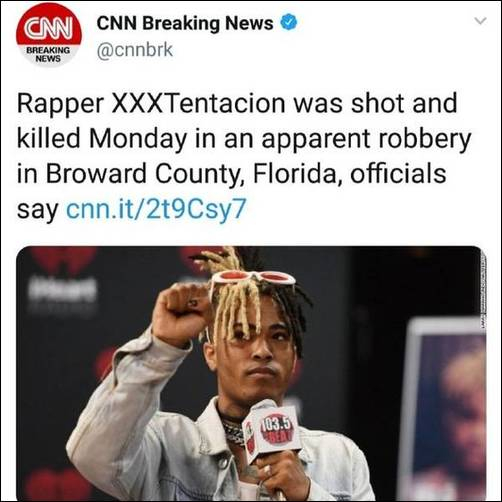502x502 pixels.
Task: Click the red CNN logo lettering
Action: [x=49, y=30]
